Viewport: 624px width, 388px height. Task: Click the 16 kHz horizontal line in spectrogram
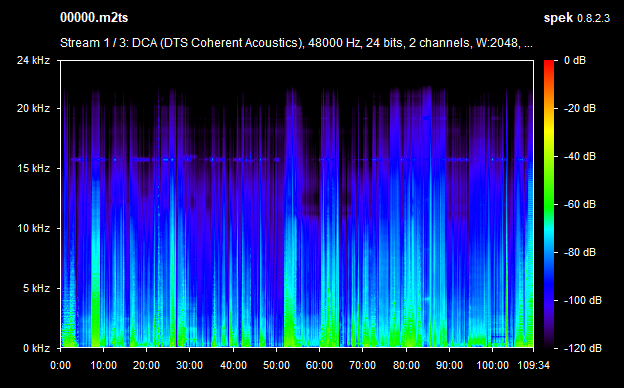point(297,160)
